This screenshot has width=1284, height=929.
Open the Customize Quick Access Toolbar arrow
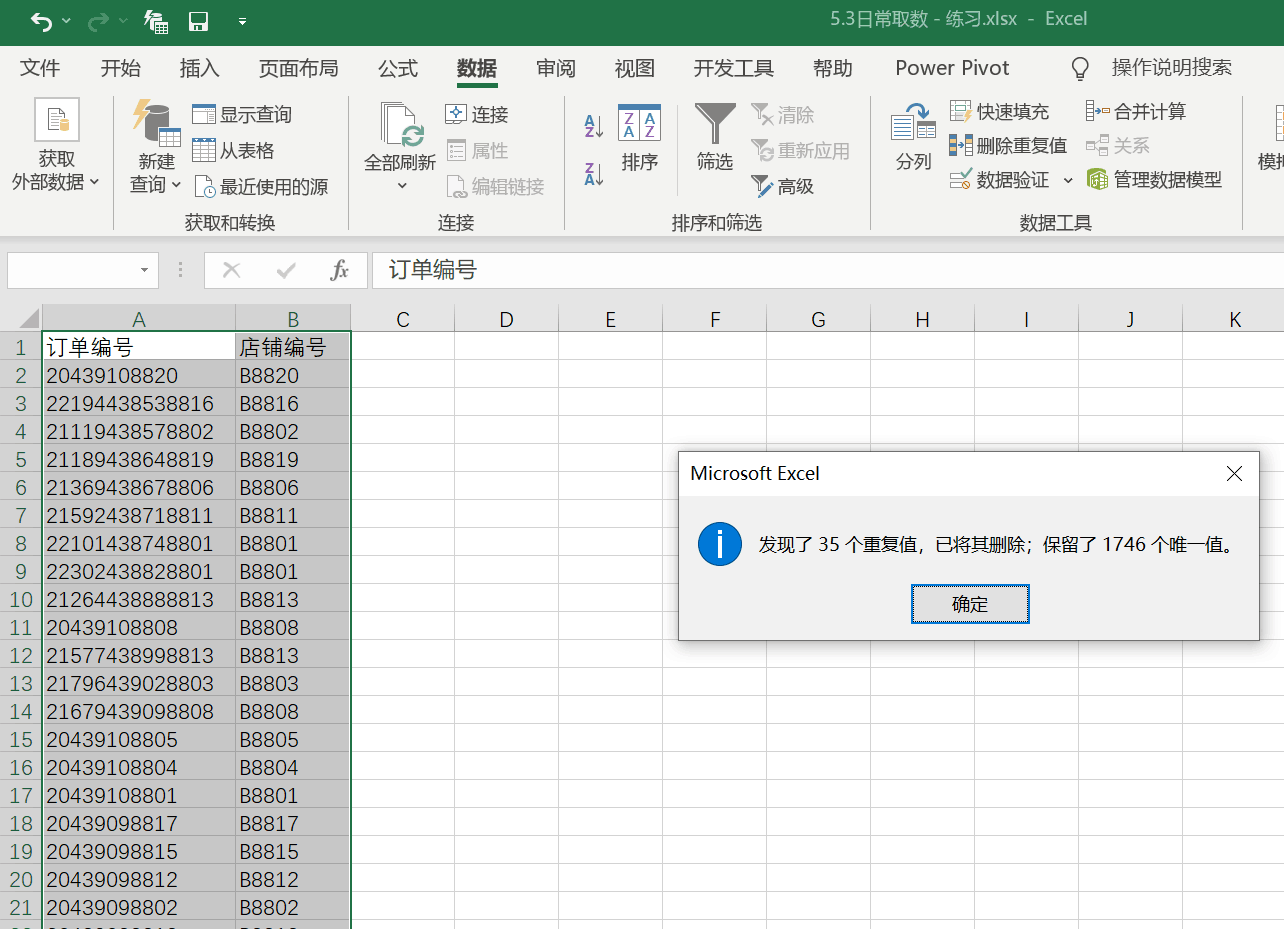[242, 20]
